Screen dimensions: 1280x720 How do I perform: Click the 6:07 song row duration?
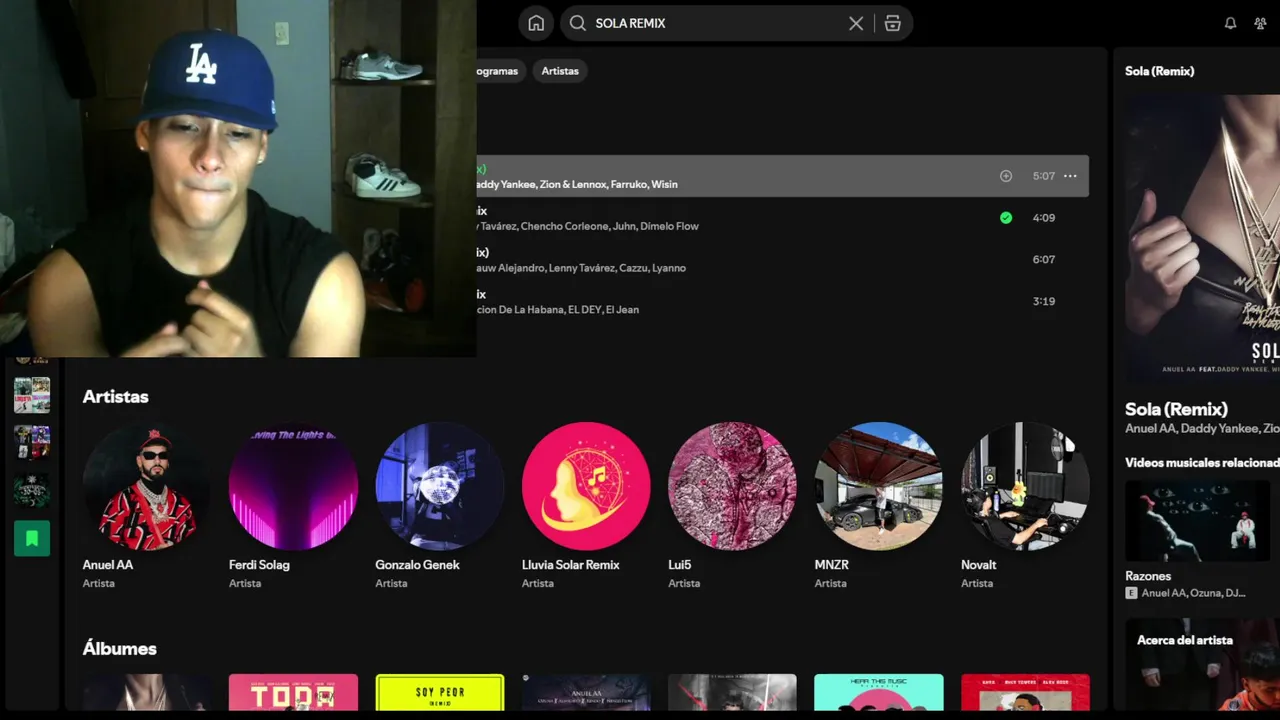(x=1044, y=259)
